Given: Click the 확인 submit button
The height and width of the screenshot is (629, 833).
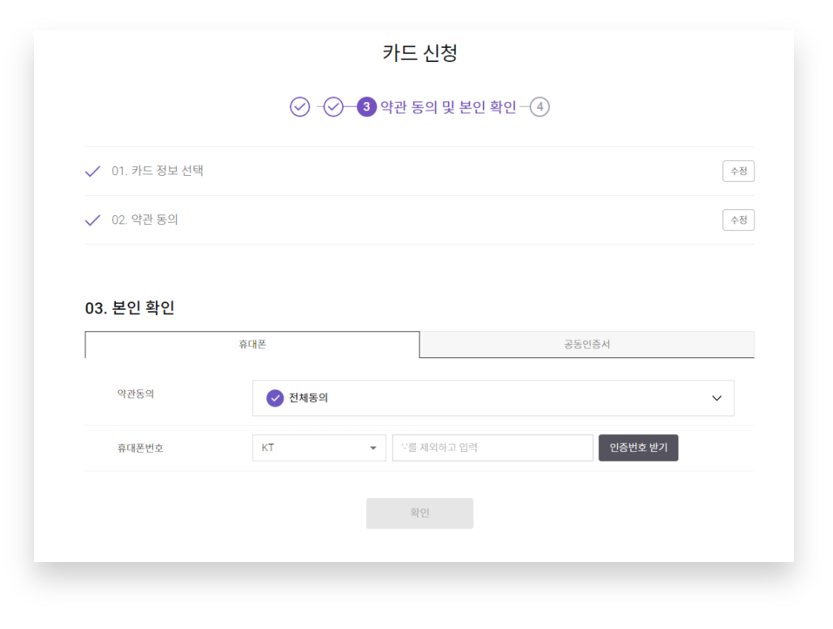Looking at the screenshot, I should (419, 513).
